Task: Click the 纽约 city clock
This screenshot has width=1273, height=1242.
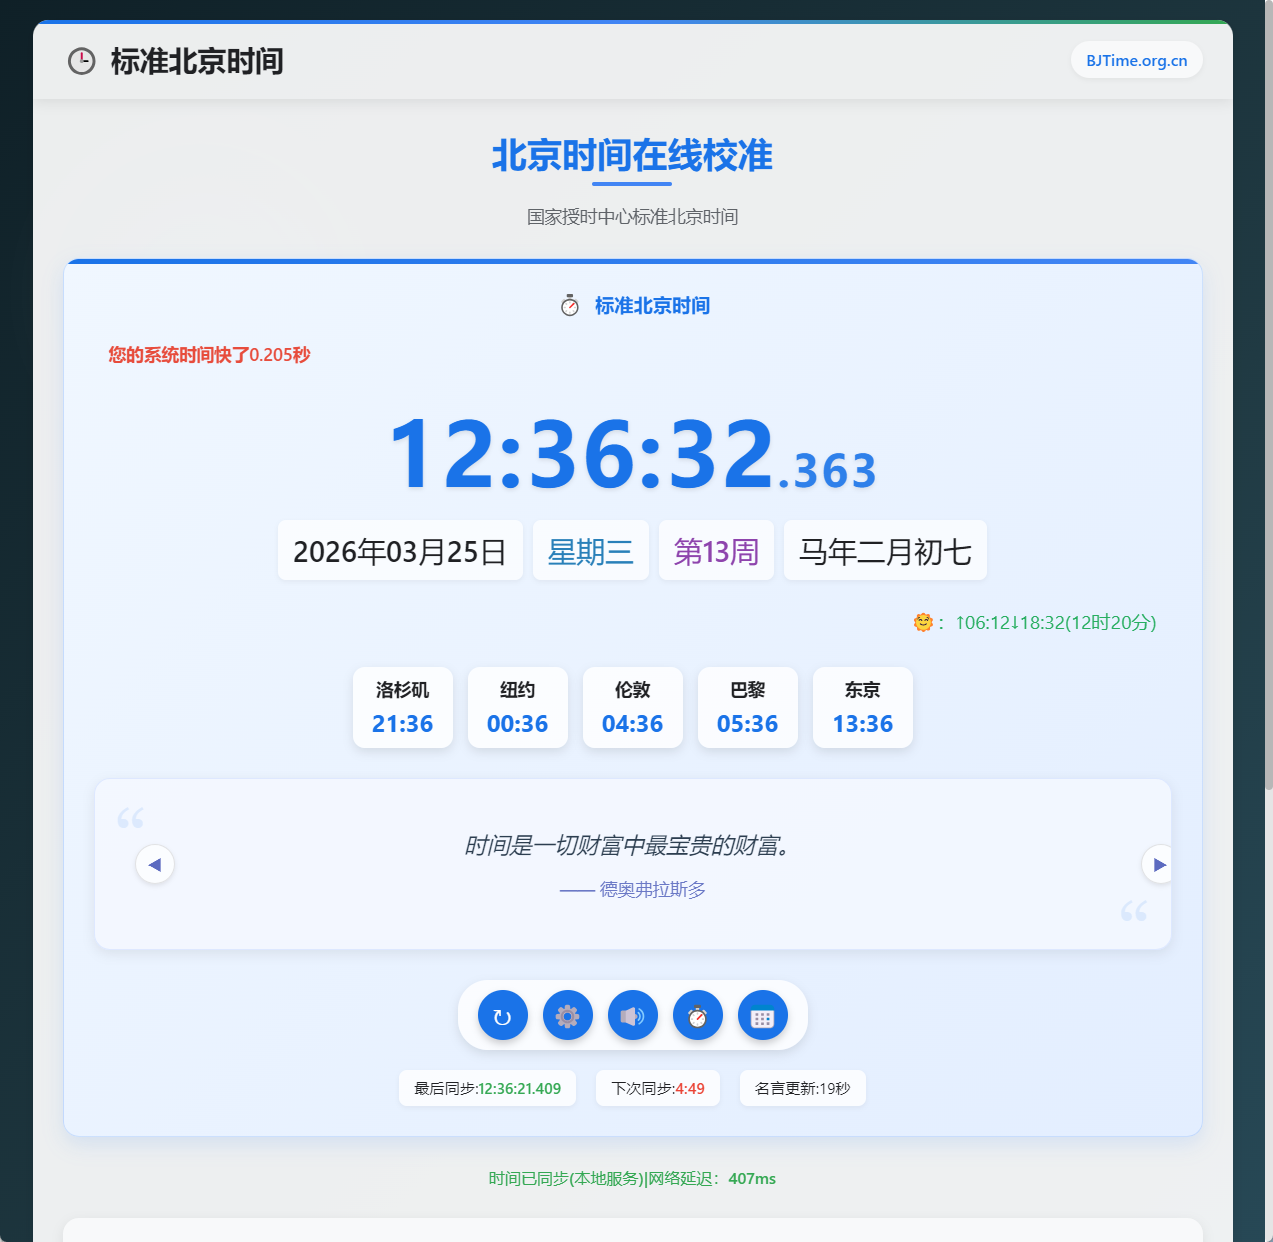Action: (517, 707)
